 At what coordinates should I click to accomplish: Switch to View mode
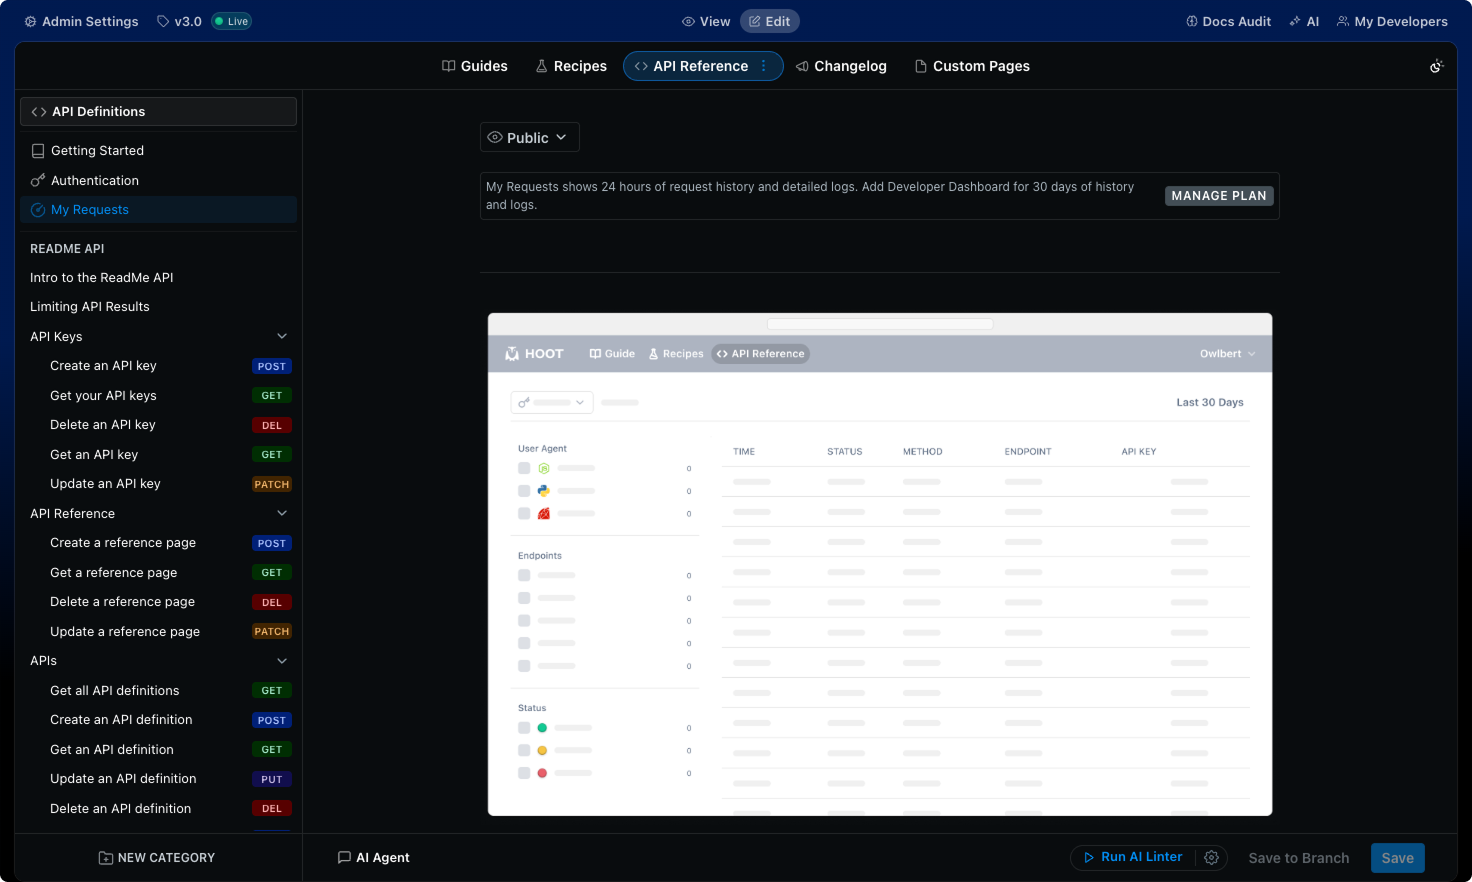[x=706, y=21]
